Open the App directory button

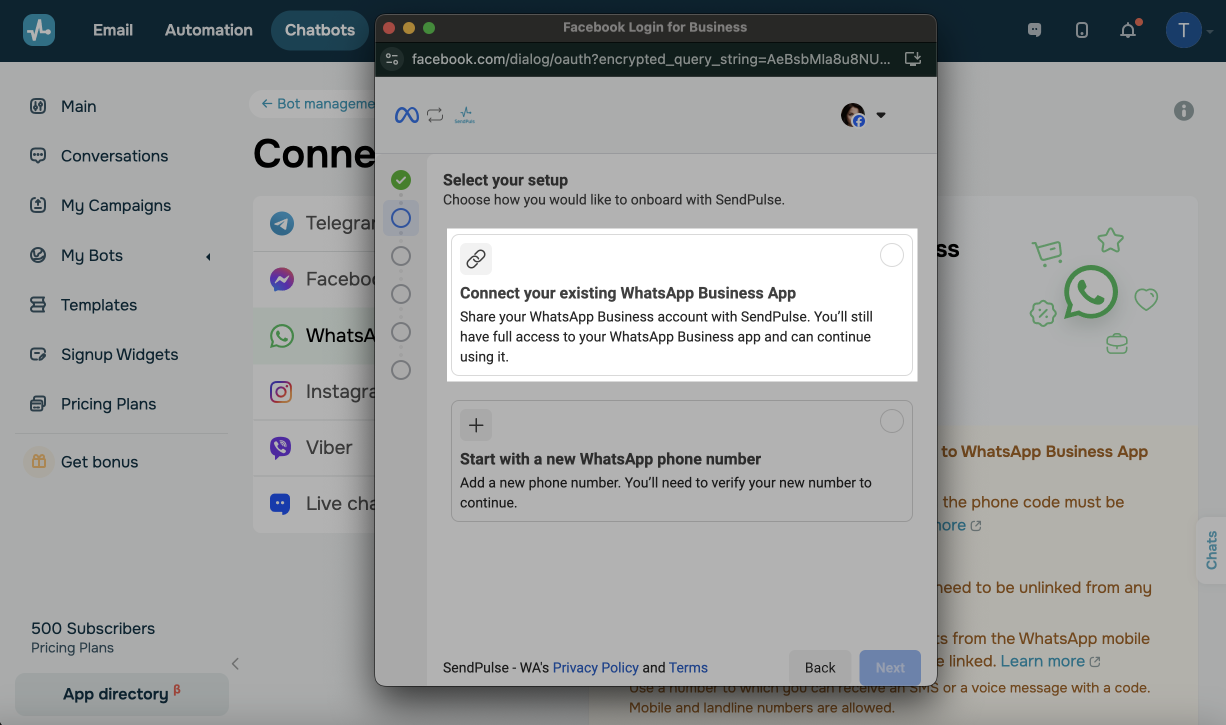pos(122,694)
